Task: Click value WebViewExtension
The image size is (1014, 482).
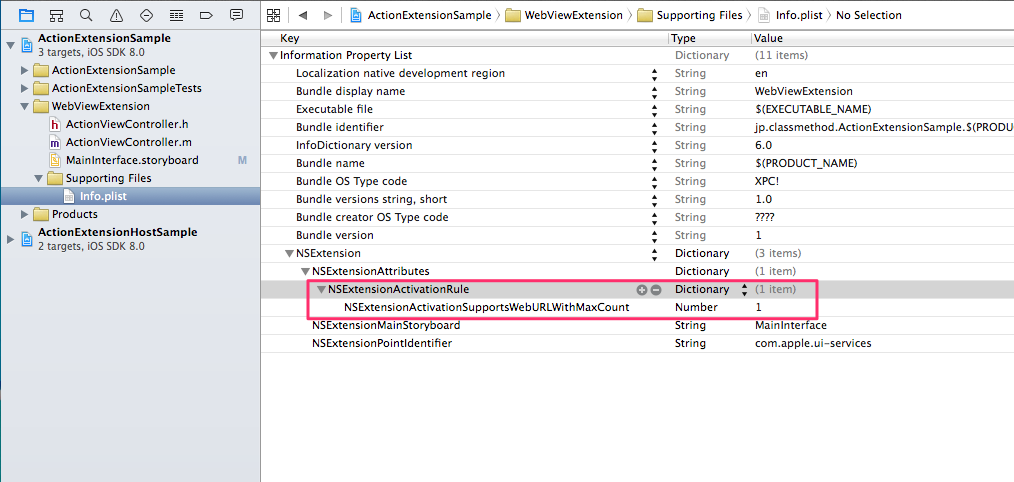Action: (804, 92)
